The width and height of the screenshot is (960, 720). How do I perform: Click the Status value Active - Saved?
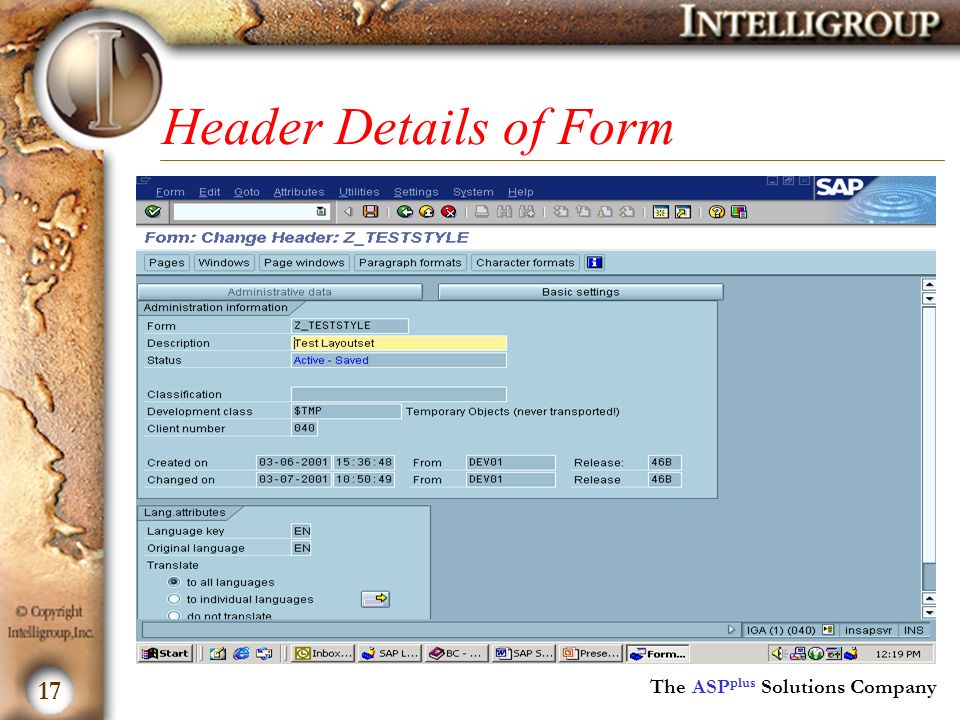tap(399, 360)
